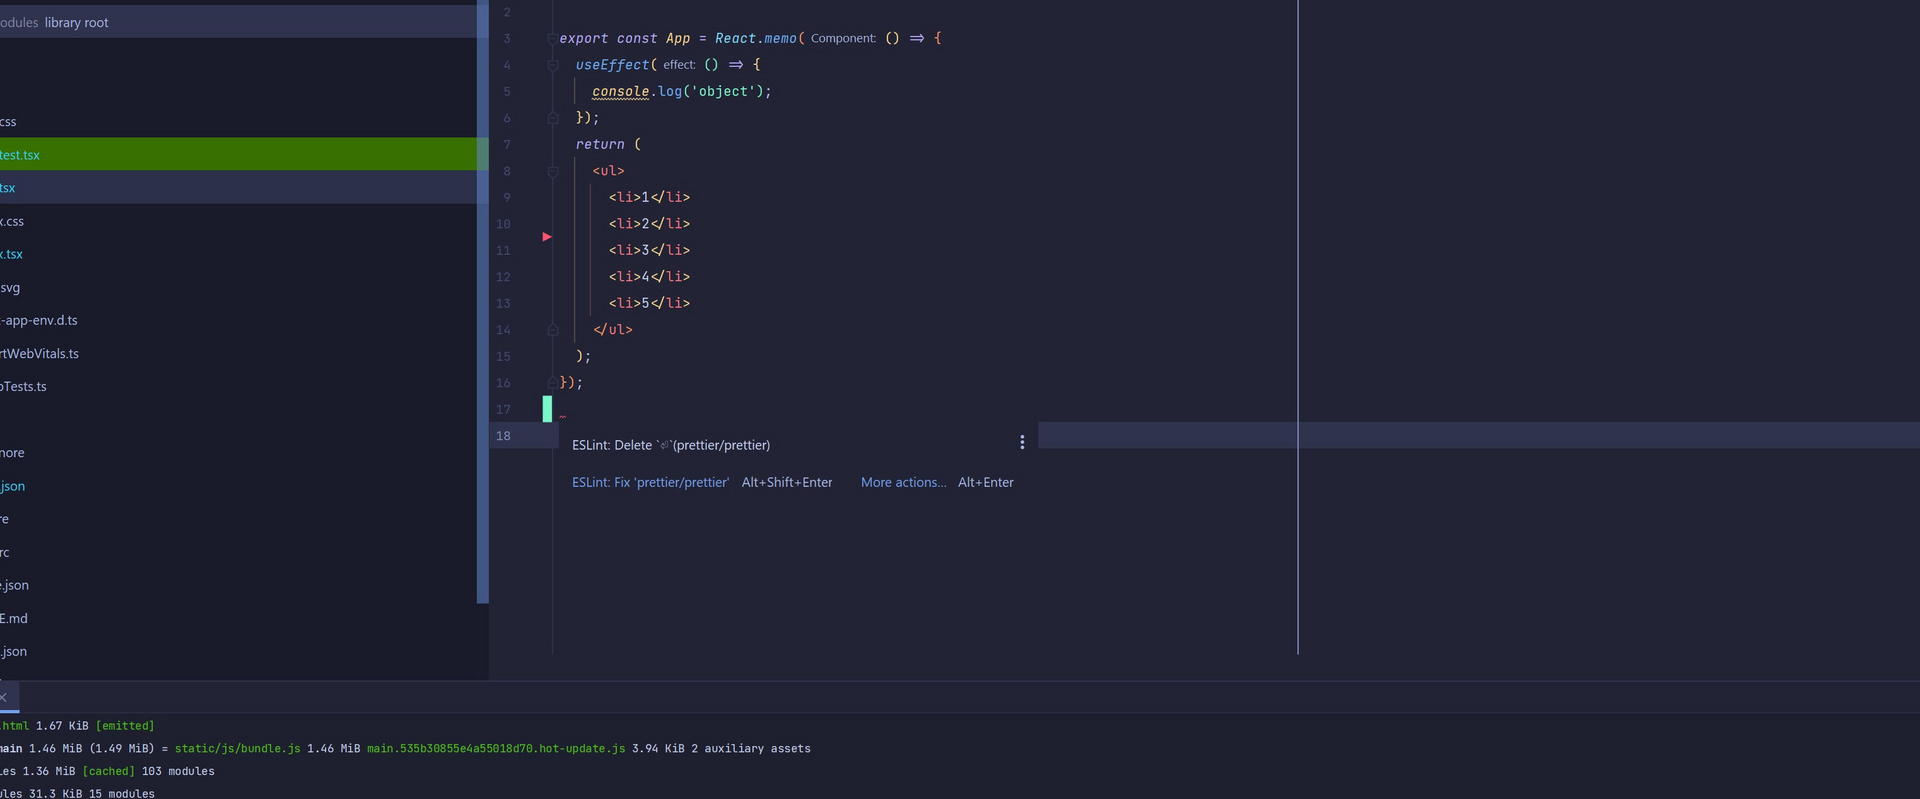Open the -app-env.d.ts file
The image size is (1920, 799).
coord(39,320)
